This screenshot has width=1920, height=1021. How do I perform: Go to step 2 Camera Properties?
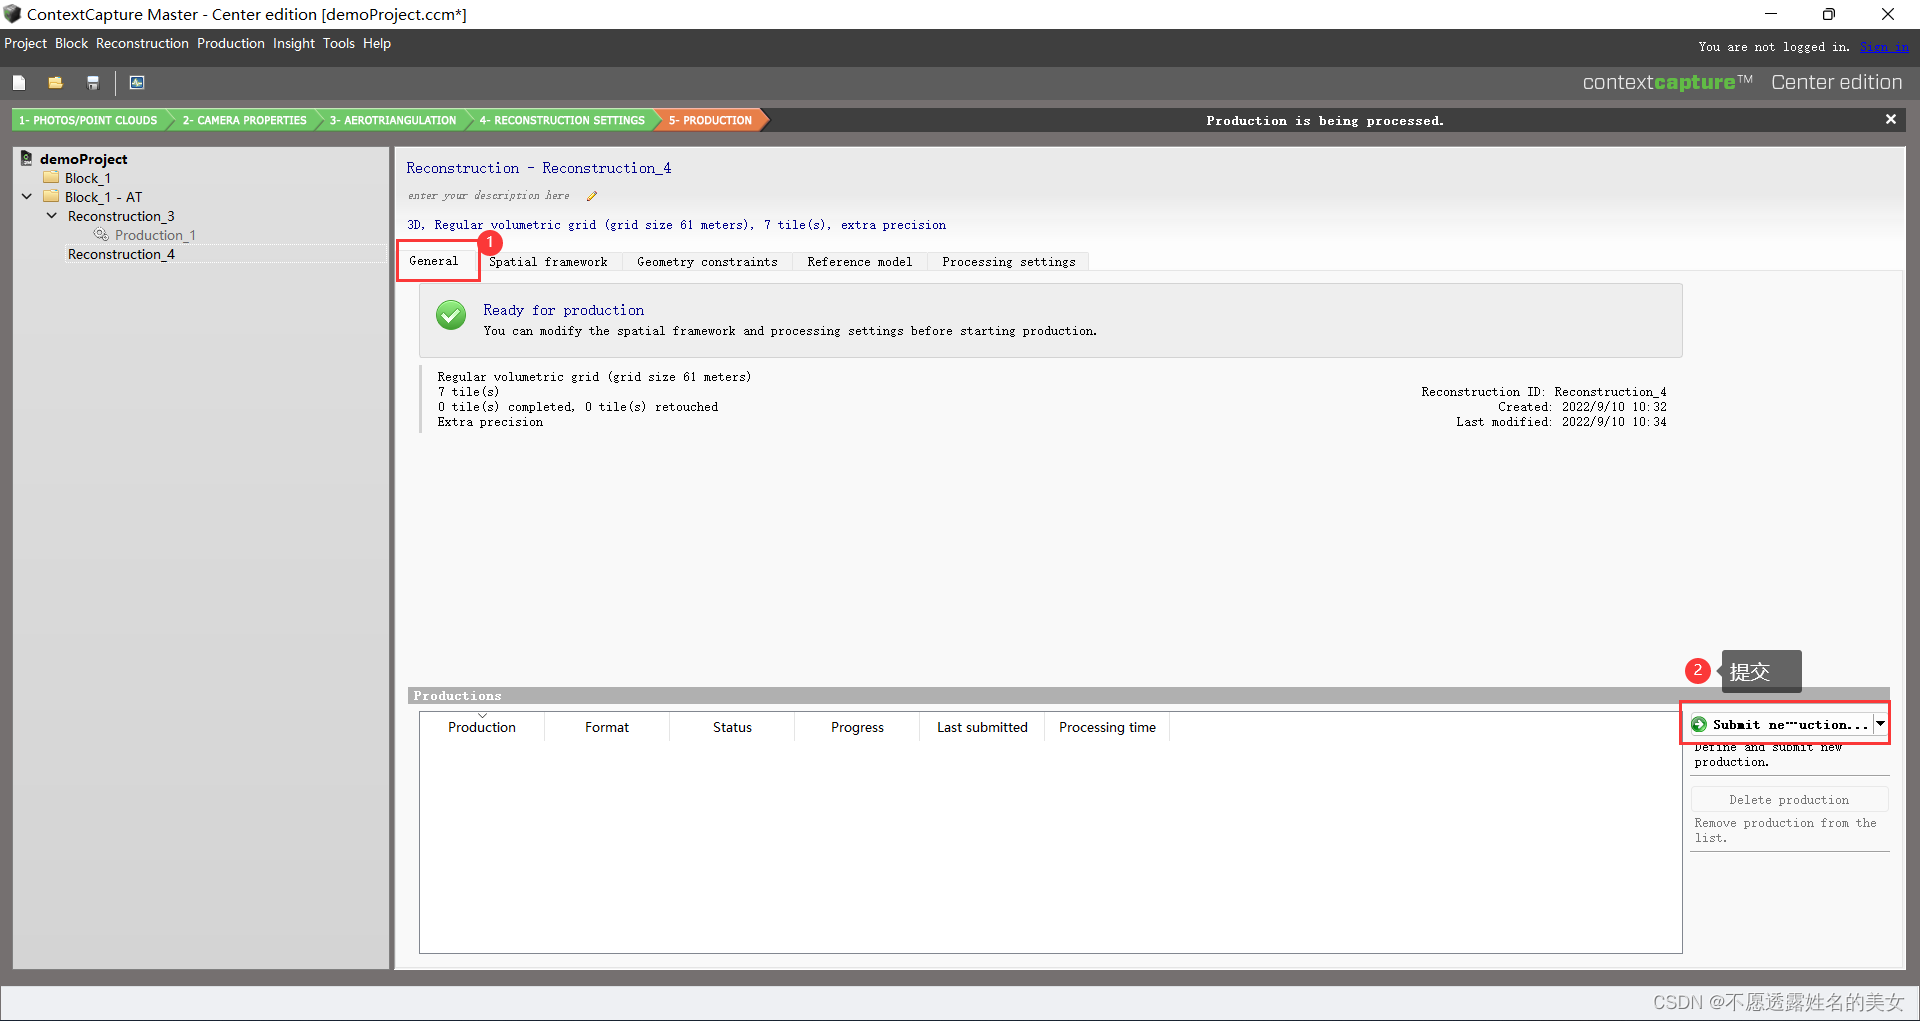(244, 120)
